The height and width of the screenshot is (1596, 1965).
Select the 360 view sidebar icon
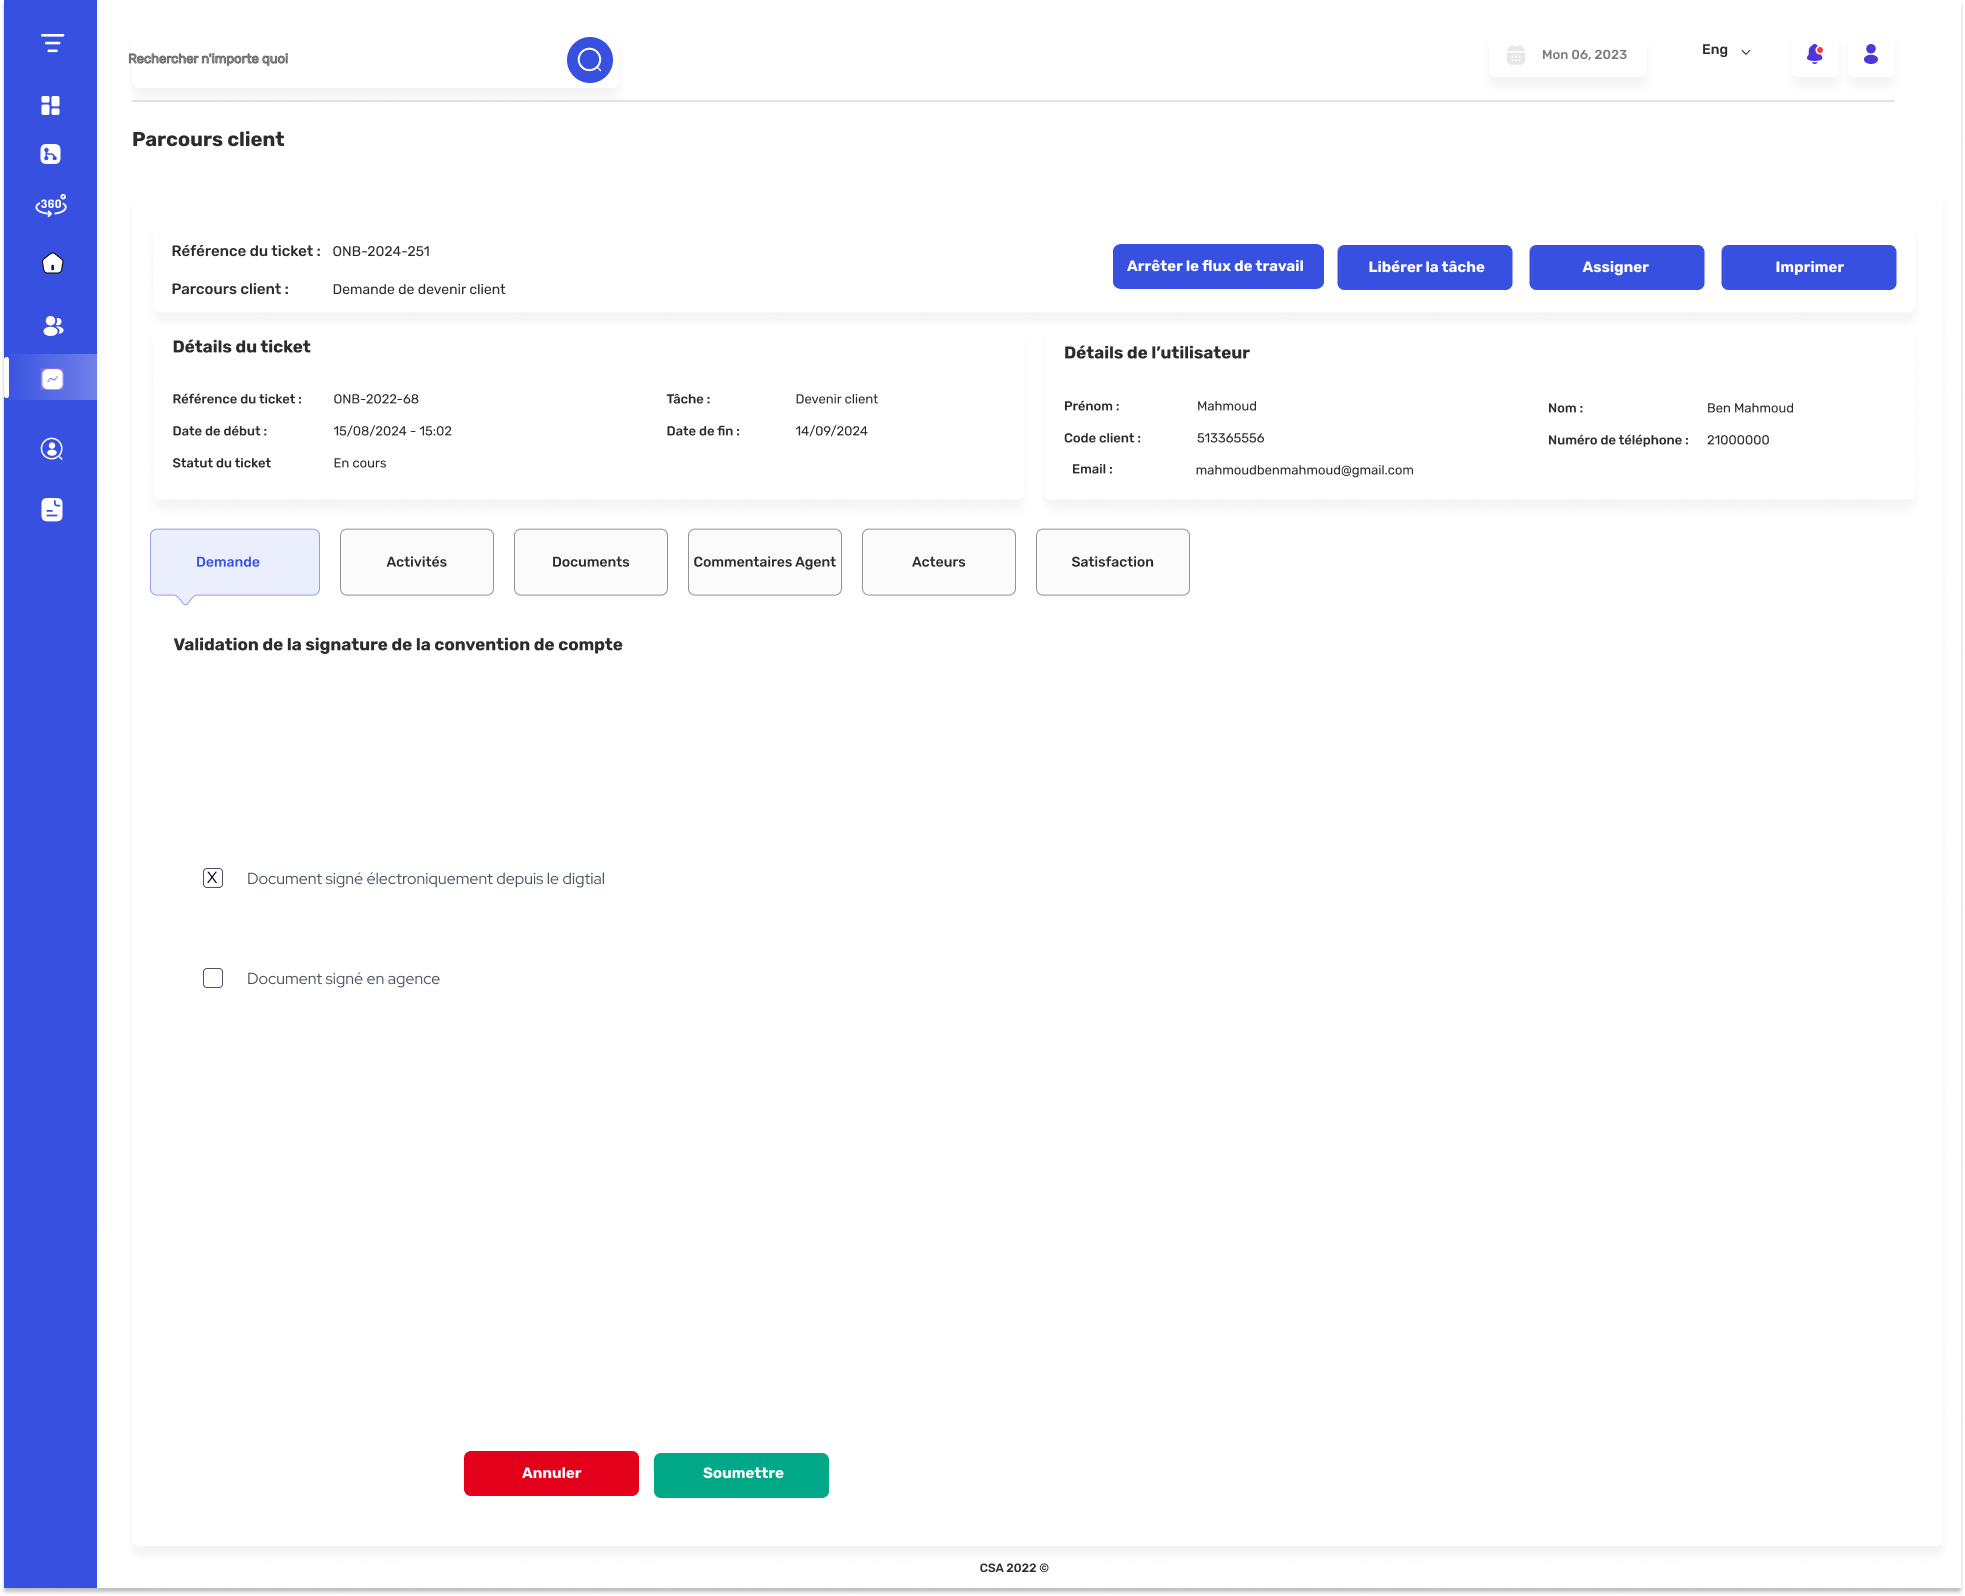51,205
